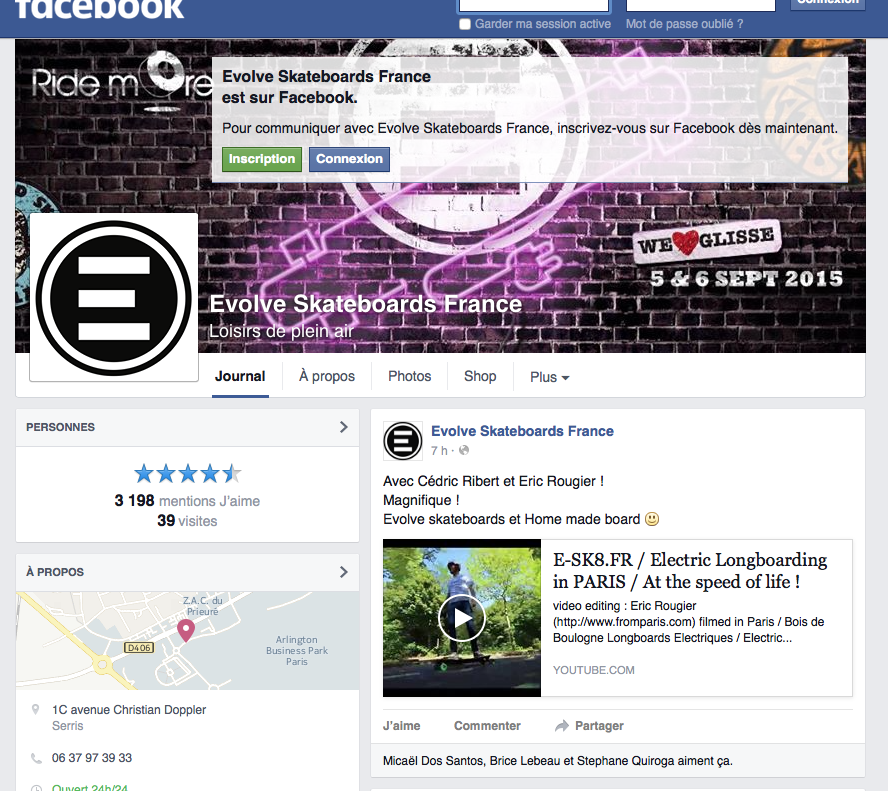Click the public globe icon on post
Viewport: 888px width, 791px height.
(464, 450)
